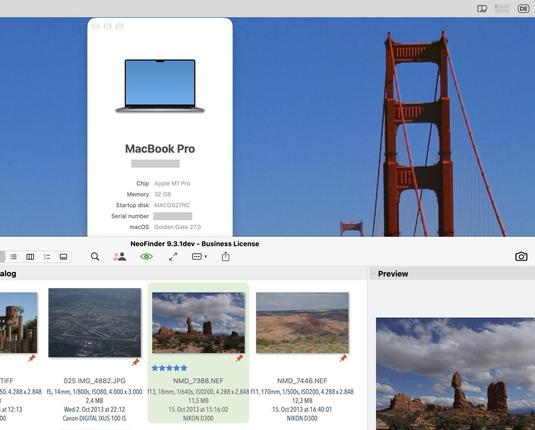Click the camera icon in toolbar

click(521, 257)
